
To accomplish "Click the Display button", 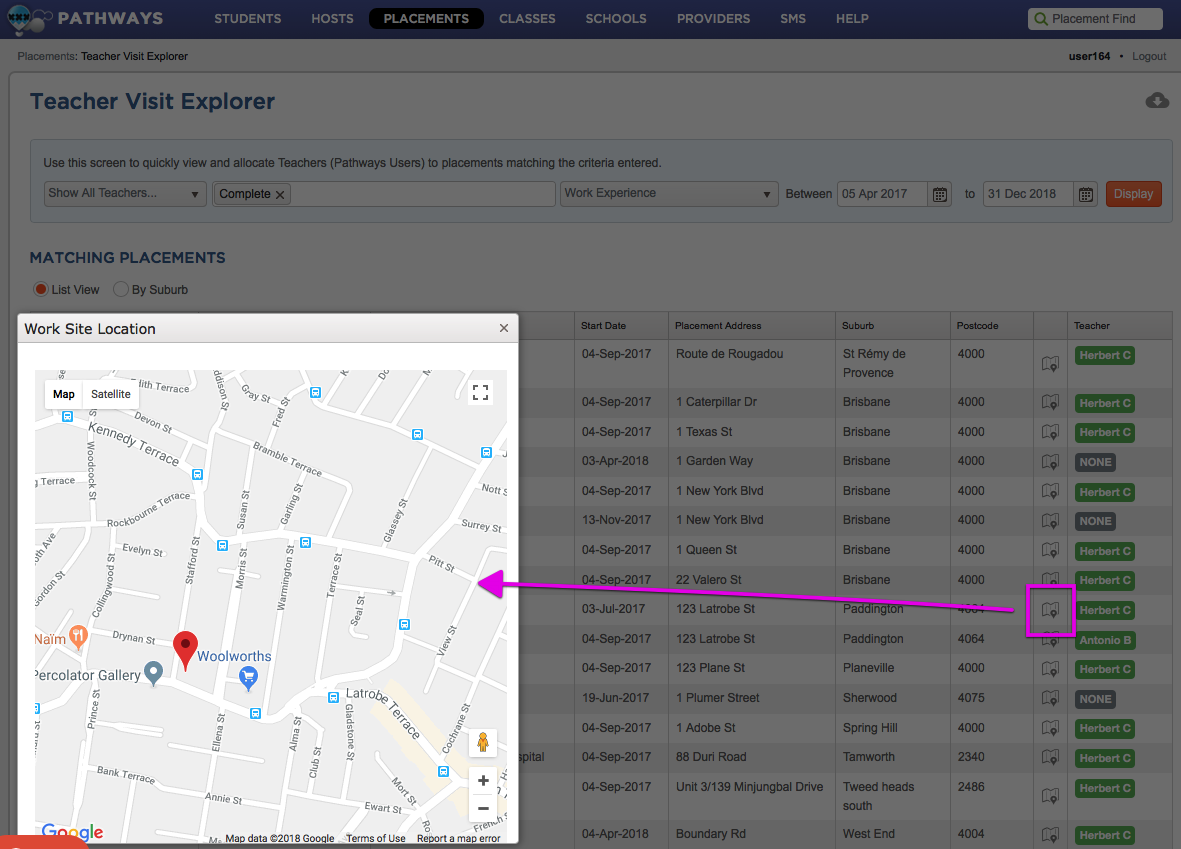I will tap(1133, 194).
